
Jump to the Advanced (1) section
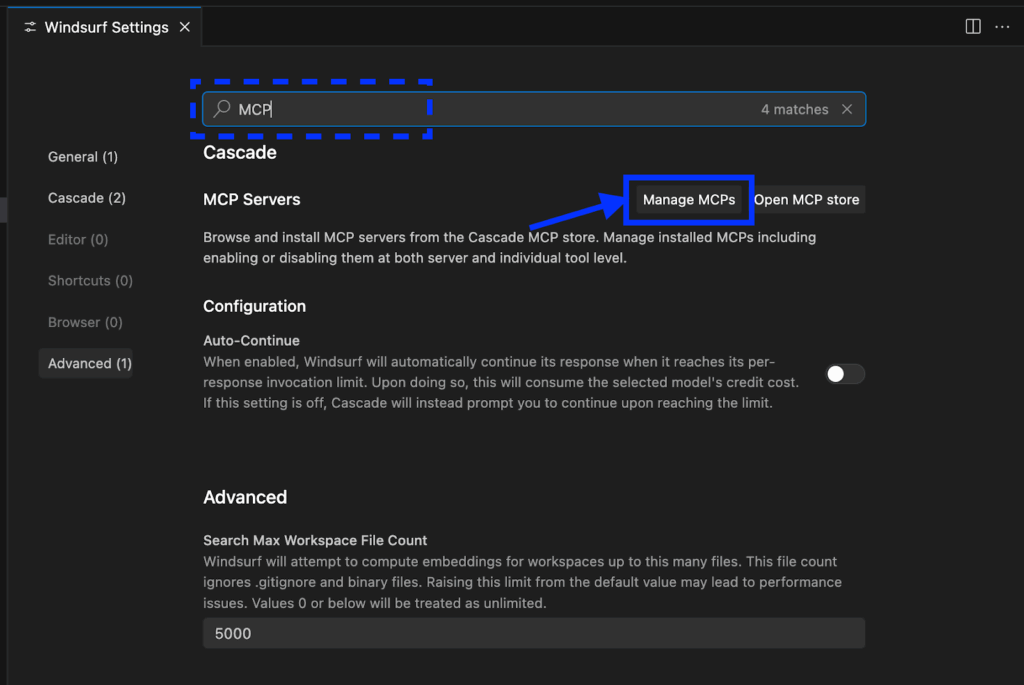coord(89,364)
